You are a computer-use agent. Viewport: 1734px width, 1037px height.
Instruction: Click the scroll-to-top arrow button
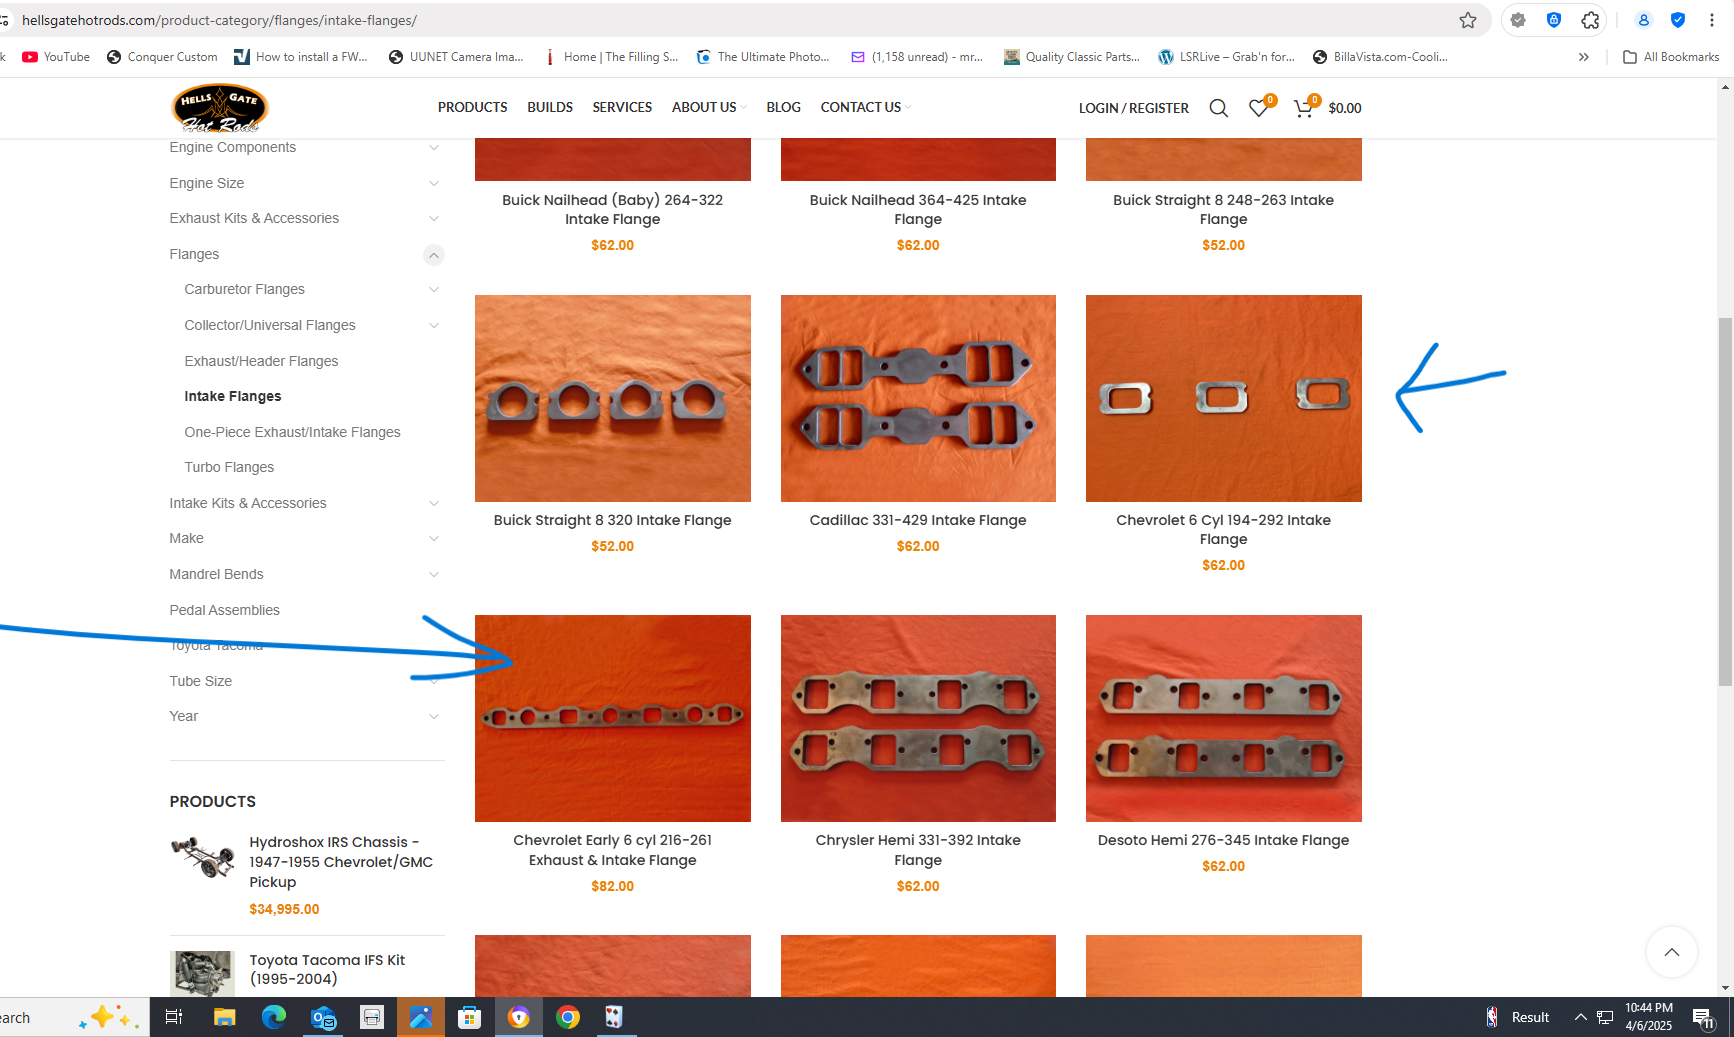tap(1671, 952)
